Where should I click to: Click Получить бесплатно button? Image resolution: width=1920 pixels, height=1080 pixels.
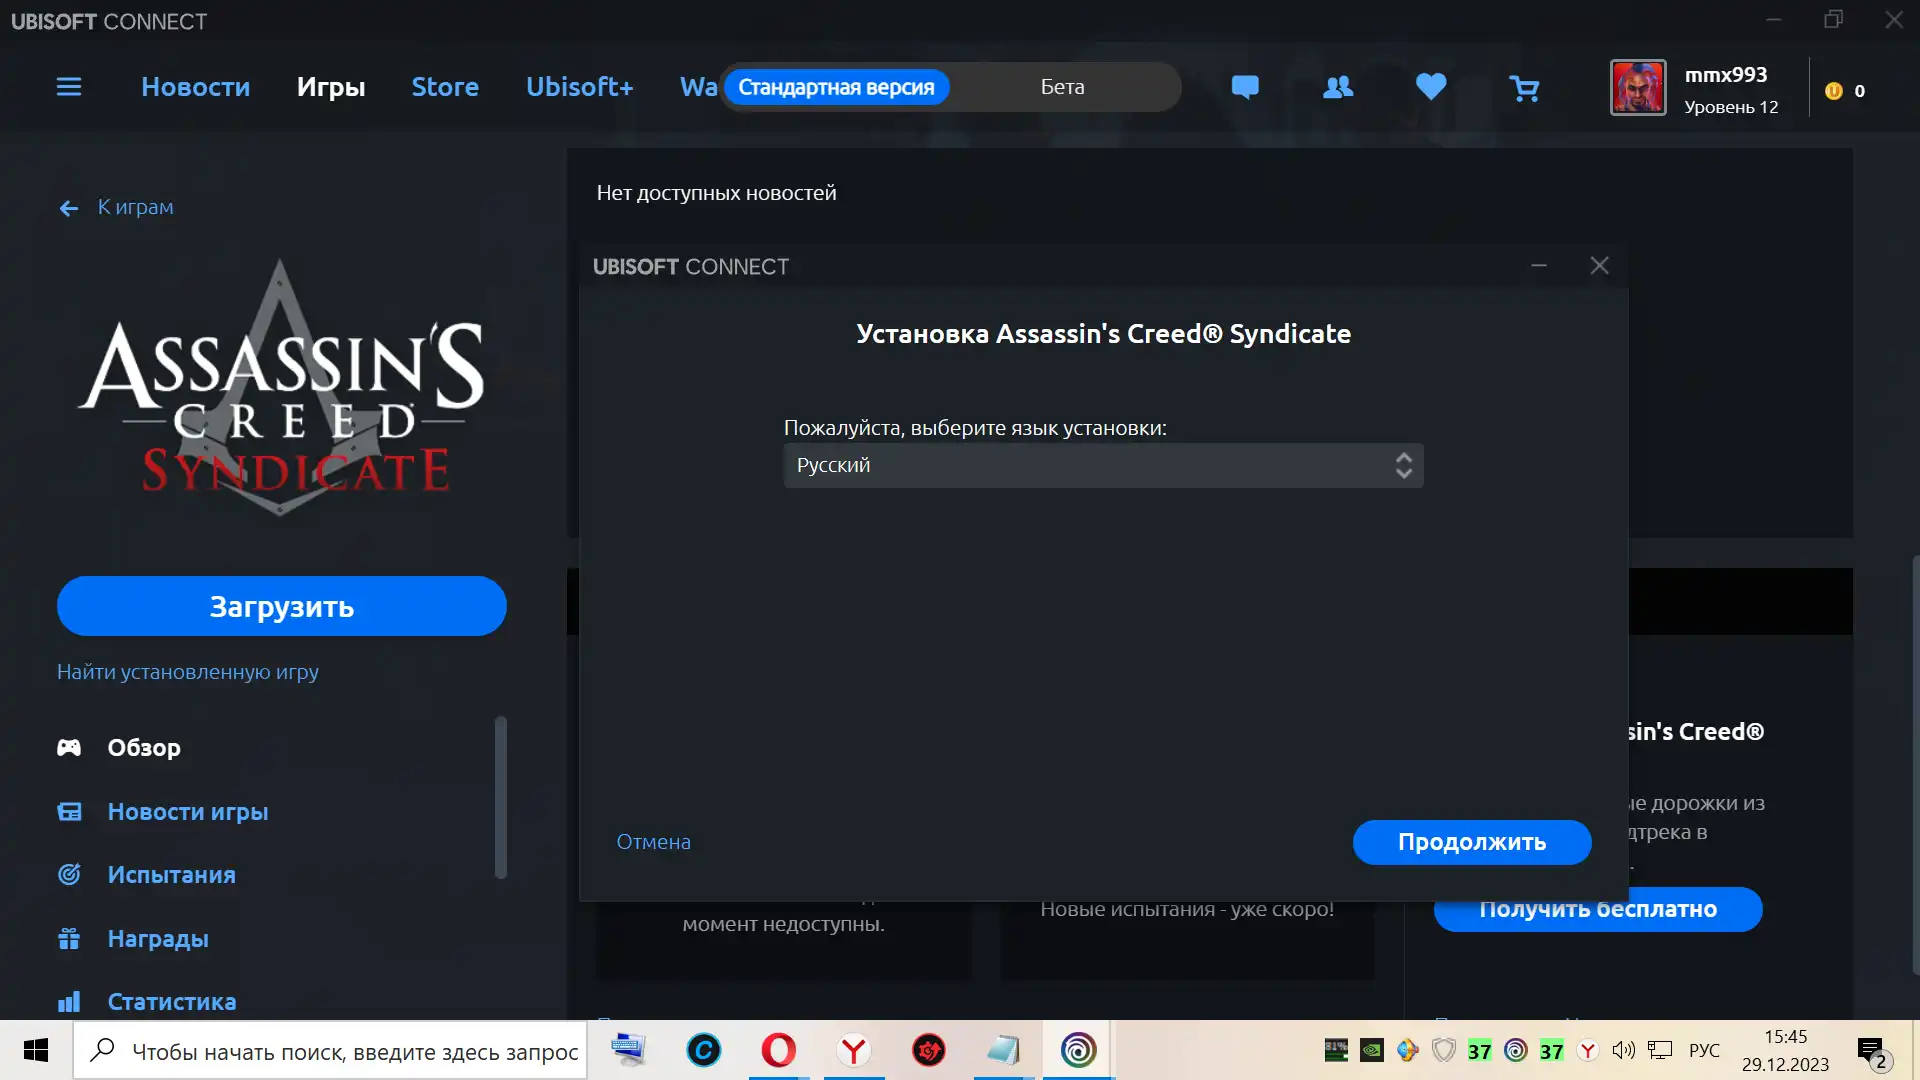(x=1598, y=910)
